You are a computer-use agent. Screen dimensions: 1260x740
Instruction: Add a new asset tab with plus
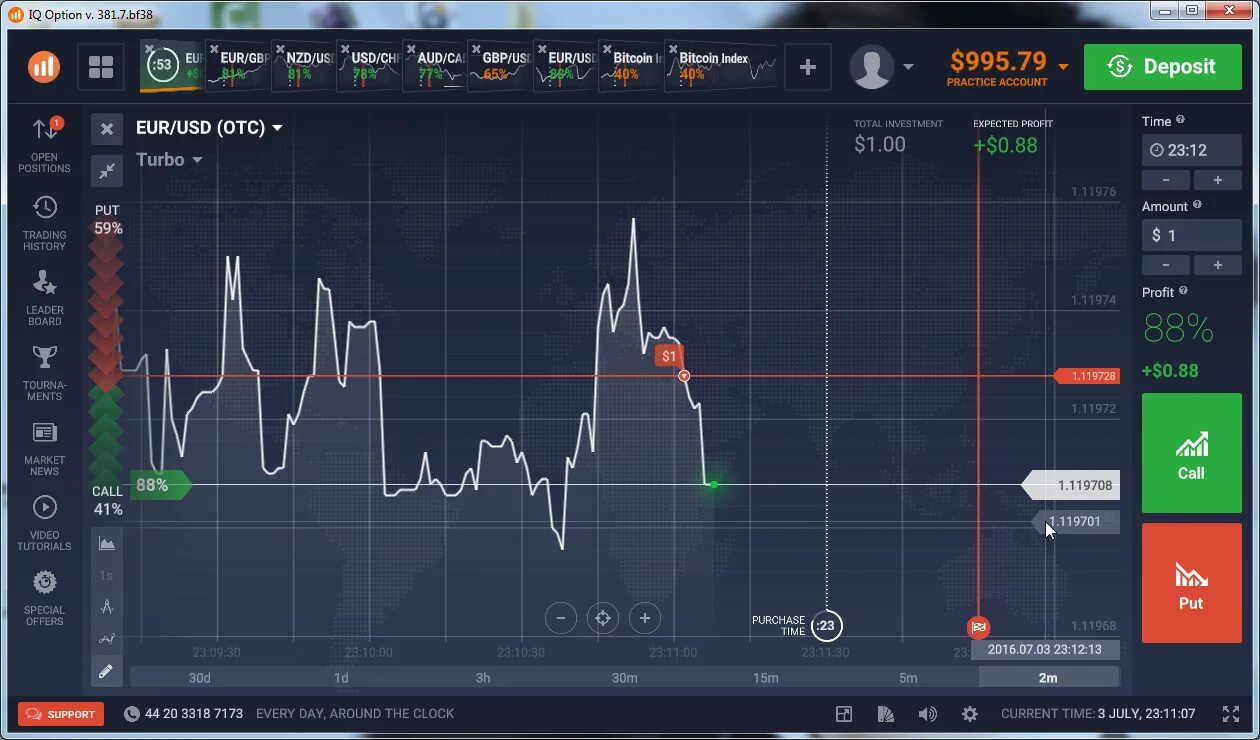click(x=808, y=67)
